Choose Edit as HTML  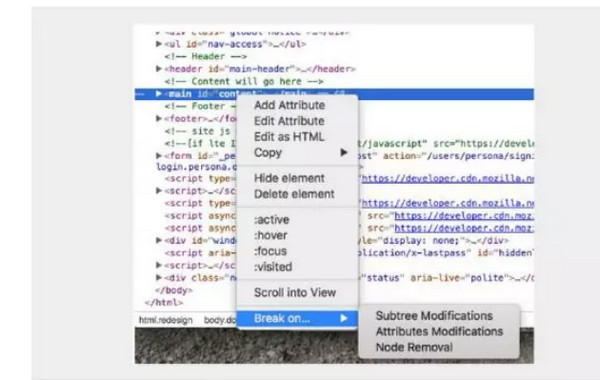pos(289,137)
